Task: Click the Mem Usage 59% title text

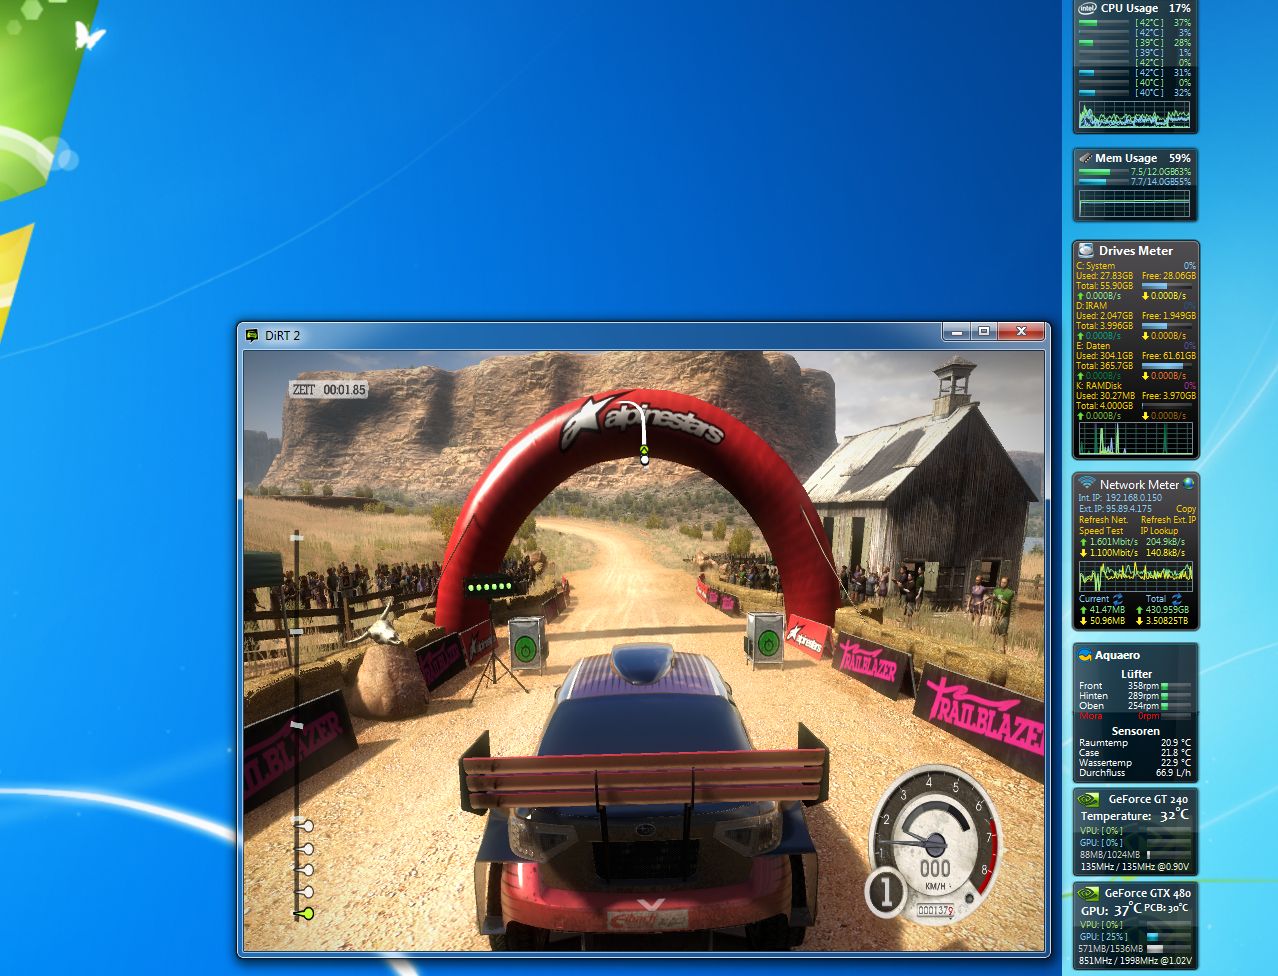Action: click(1143, 158)
